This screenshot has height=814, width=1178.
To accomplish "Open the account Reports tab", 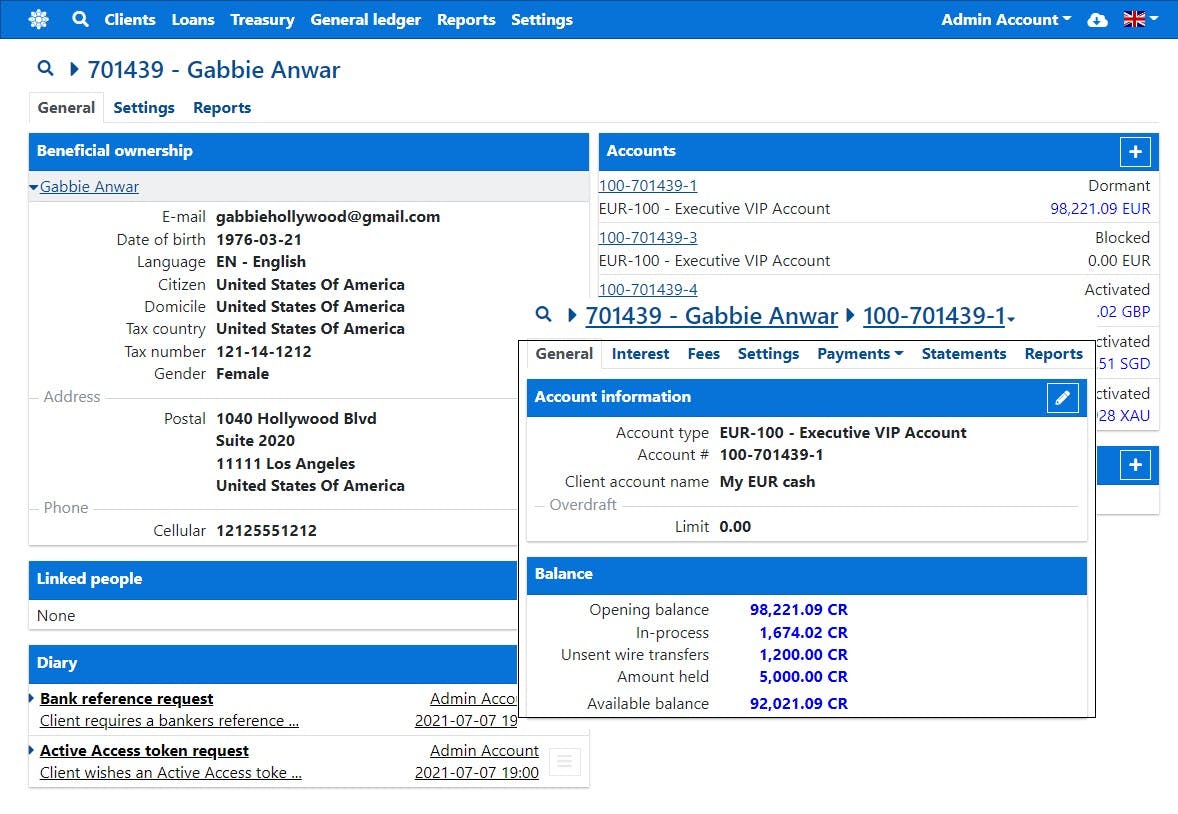I will 1053,353.
